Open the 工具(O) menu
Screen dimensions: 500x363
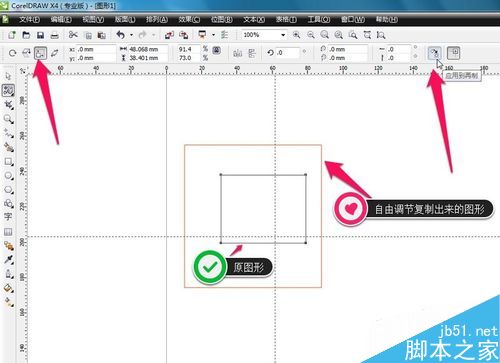point(319,19)
